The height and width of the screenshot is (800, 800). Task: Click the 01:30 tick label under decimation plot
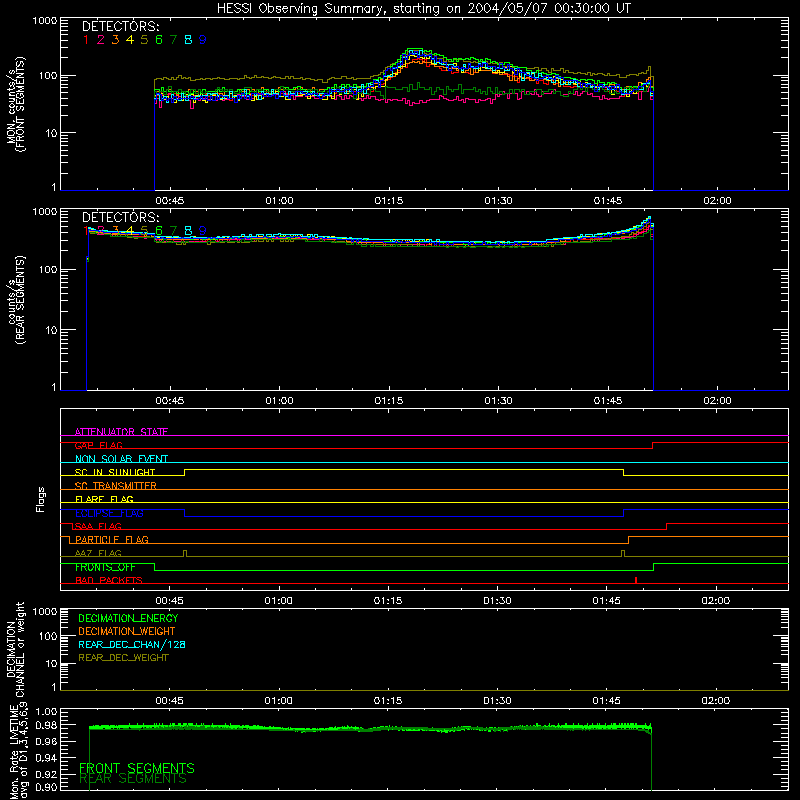pyautogui.click(x=497, y=701)
